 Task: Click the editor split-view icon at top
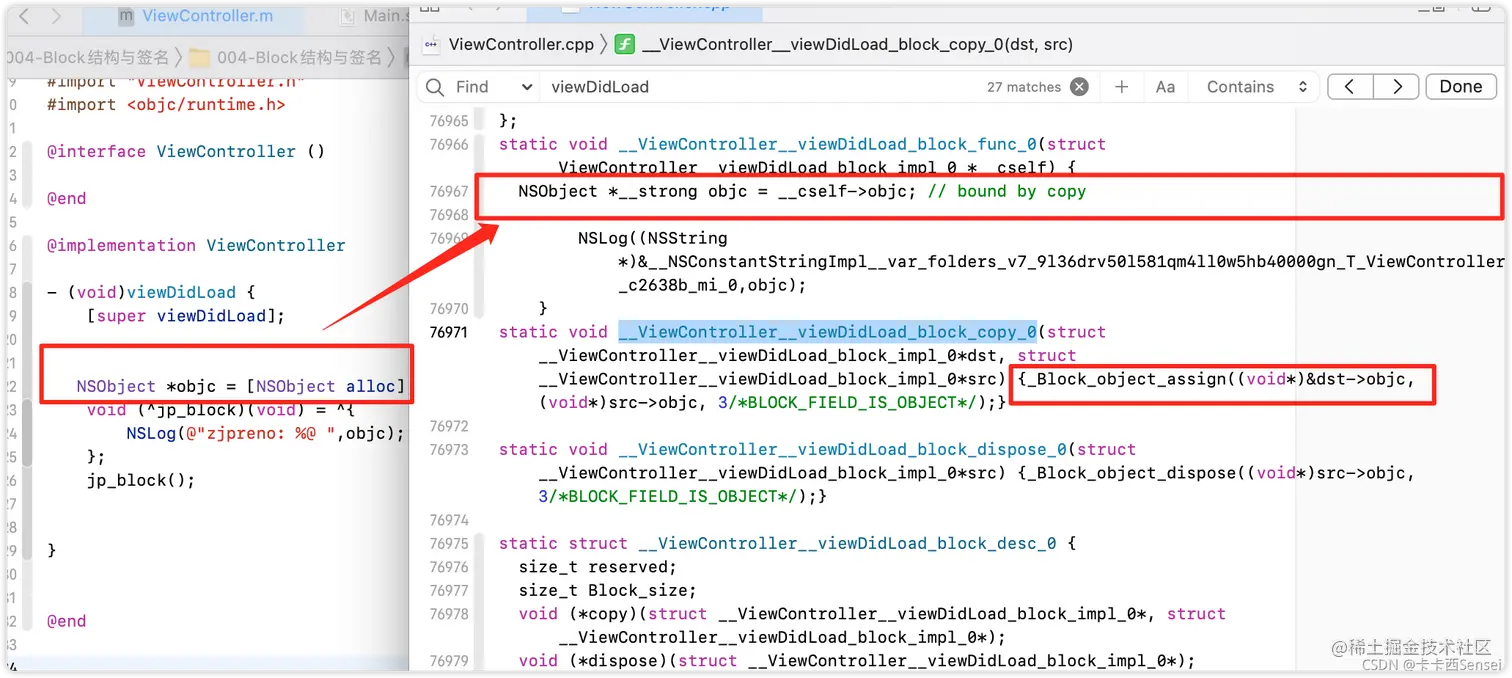click(430, 8)
